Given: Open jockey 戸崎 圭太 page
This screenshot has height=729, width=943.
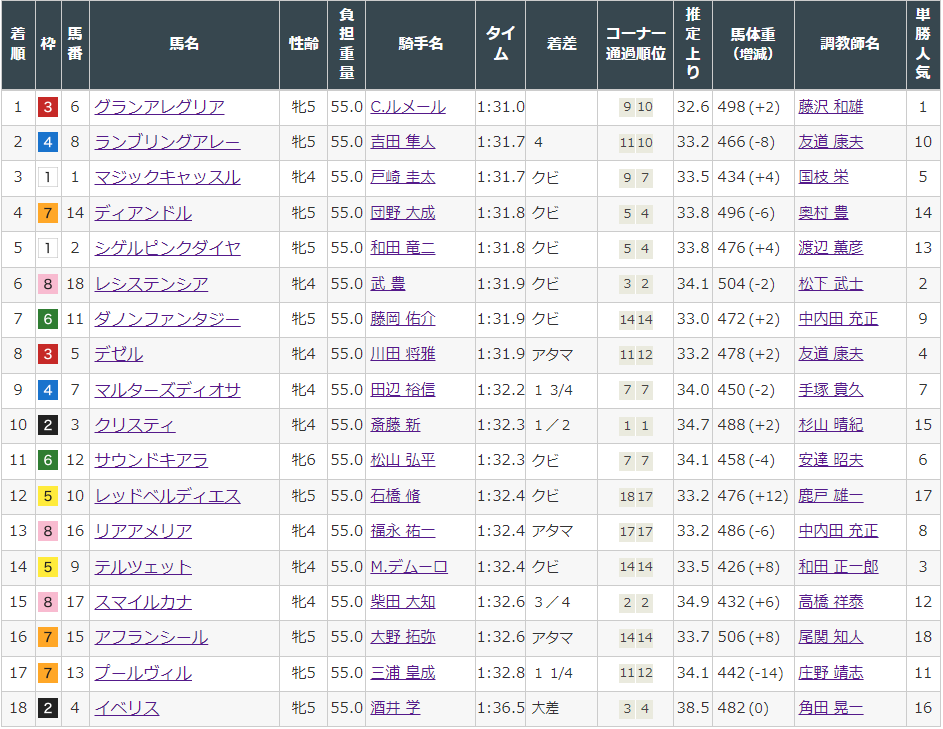Looking at the screenshot, I should (402, 177).
